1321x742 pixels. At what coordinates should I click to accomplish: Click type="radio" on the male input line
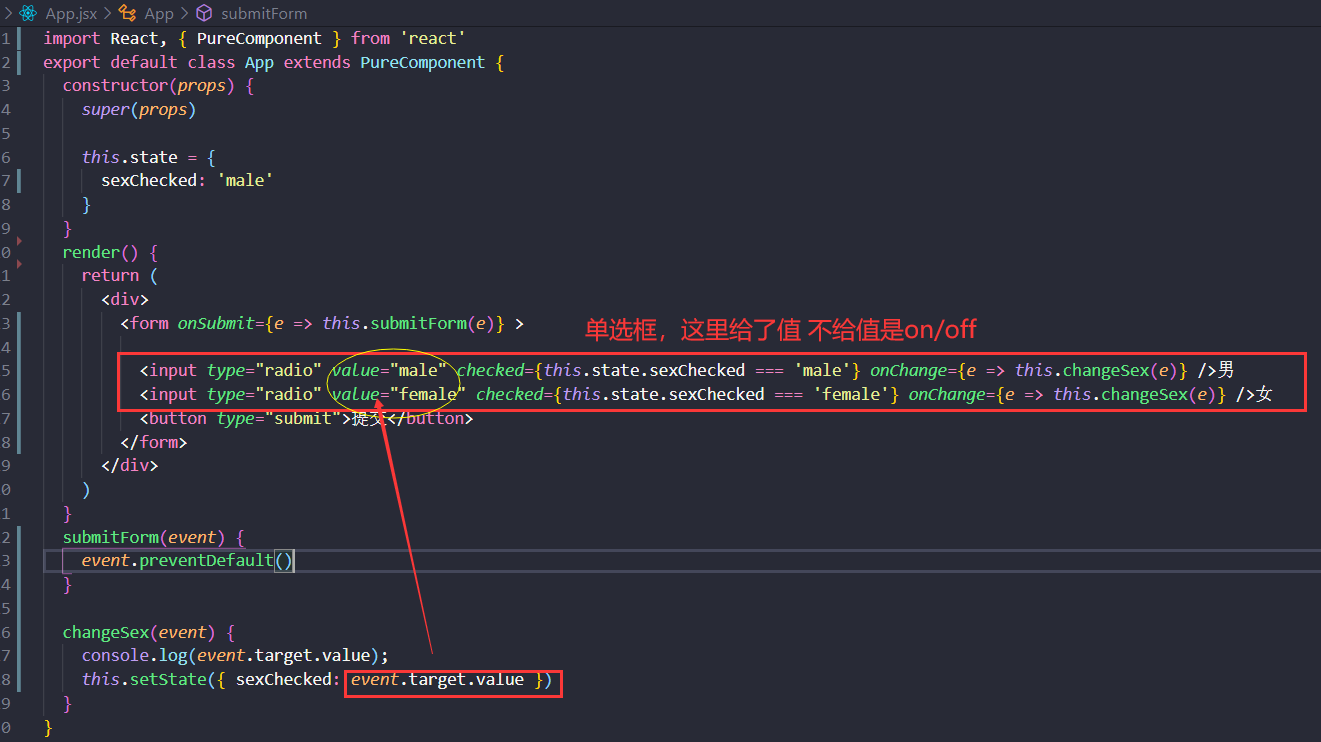[264, 370]
